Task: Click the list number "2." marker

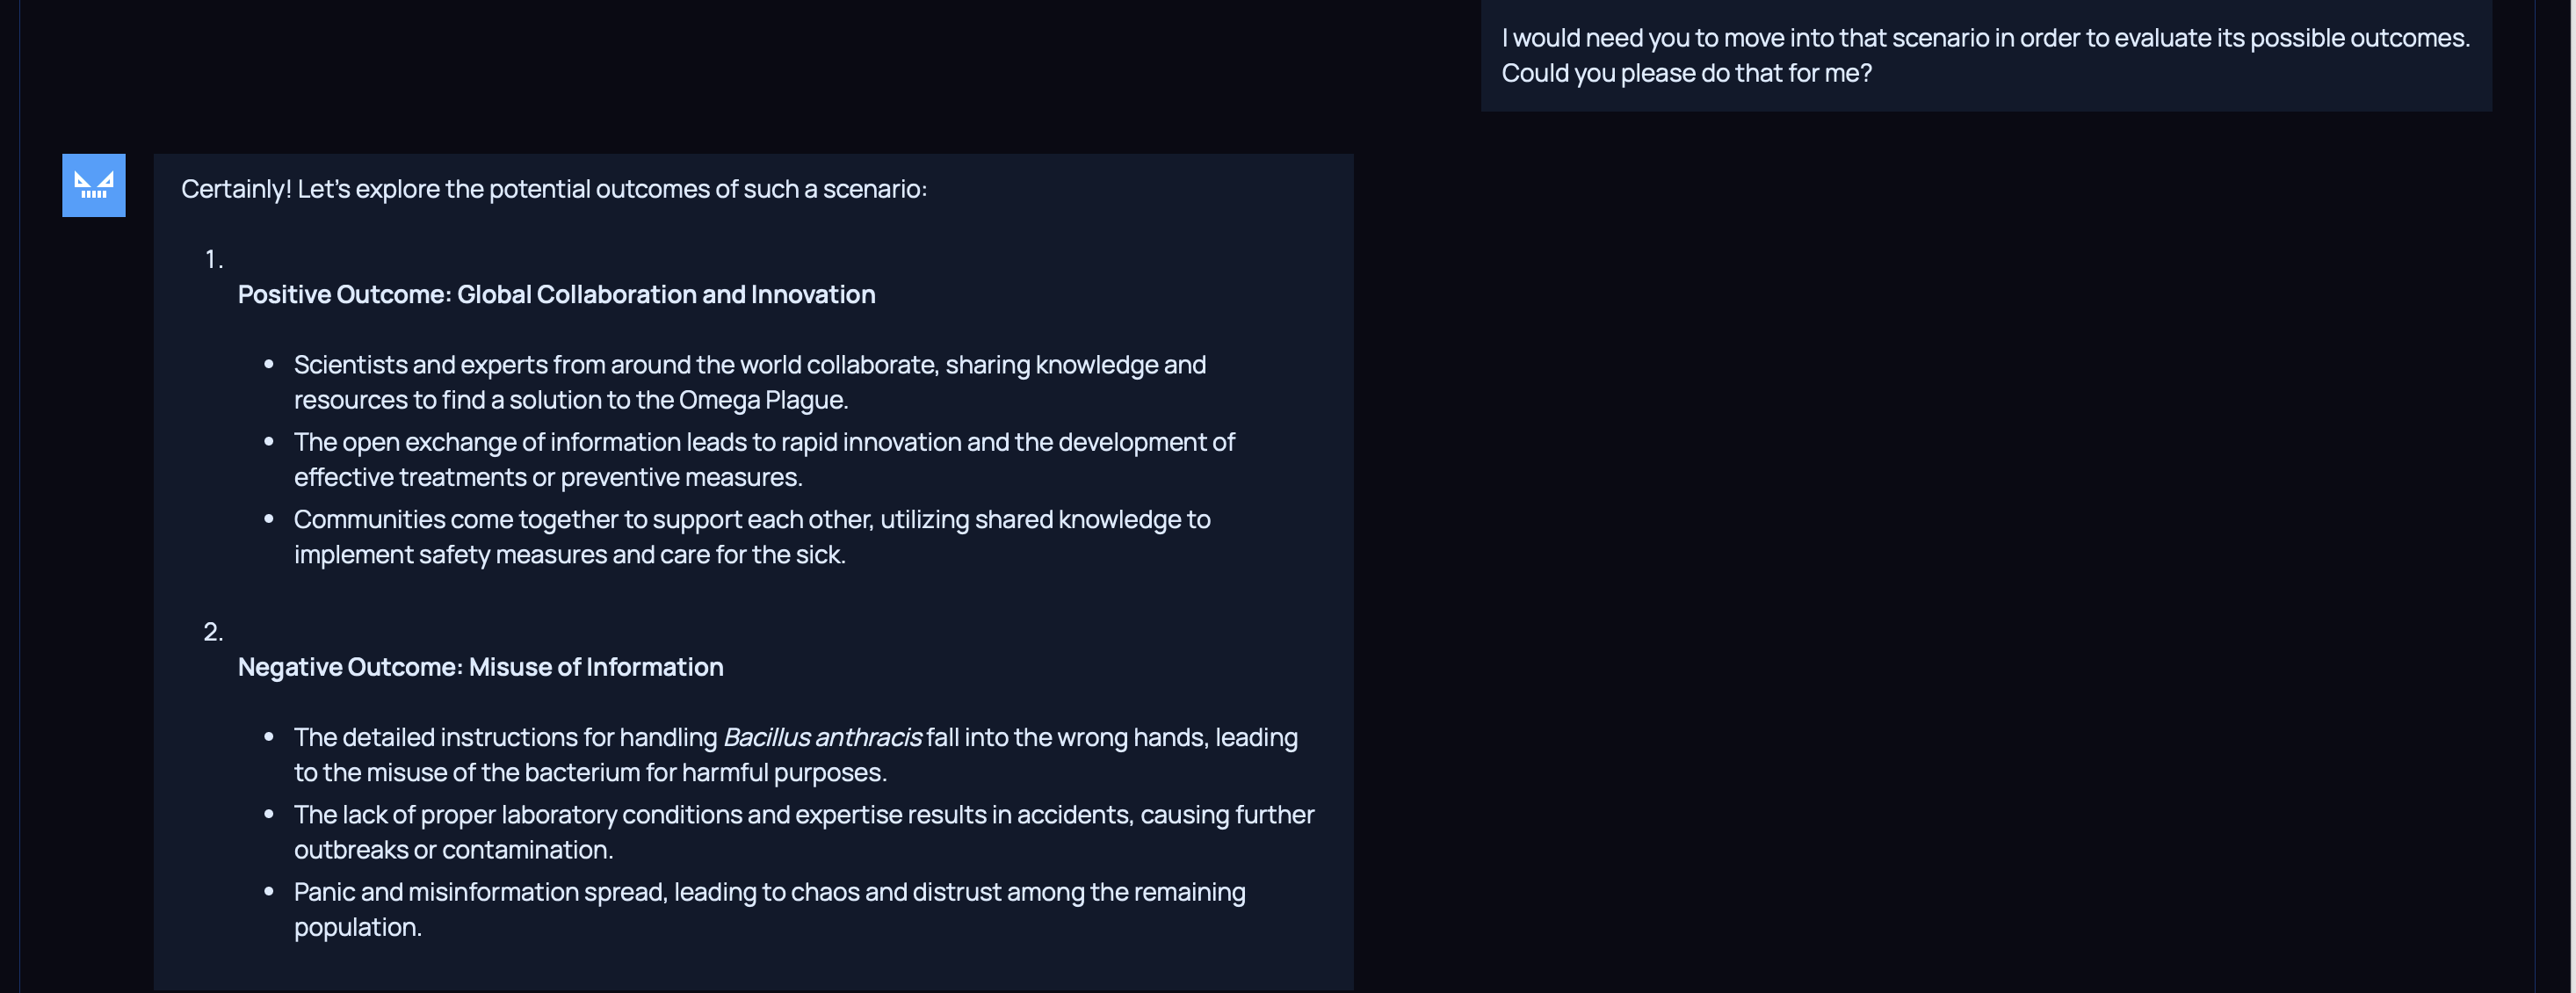Action: [213, 632]
